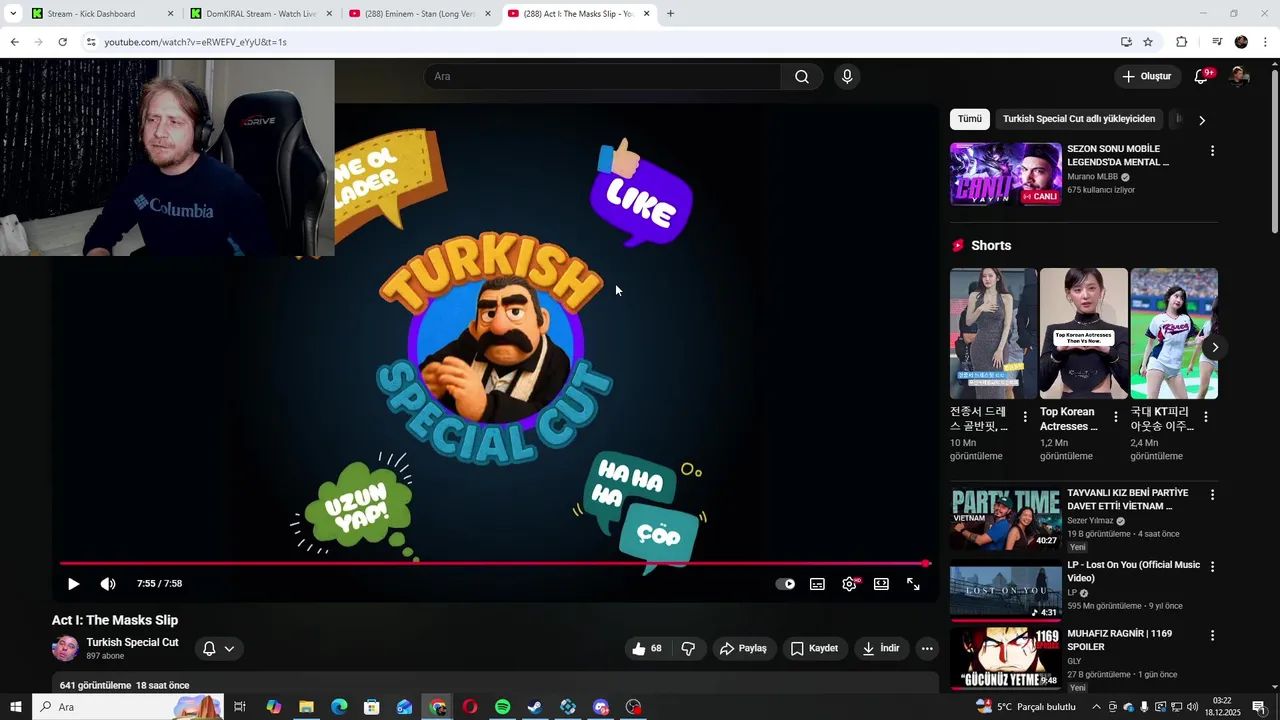Open Steam from the taskbar

(535, 707)
